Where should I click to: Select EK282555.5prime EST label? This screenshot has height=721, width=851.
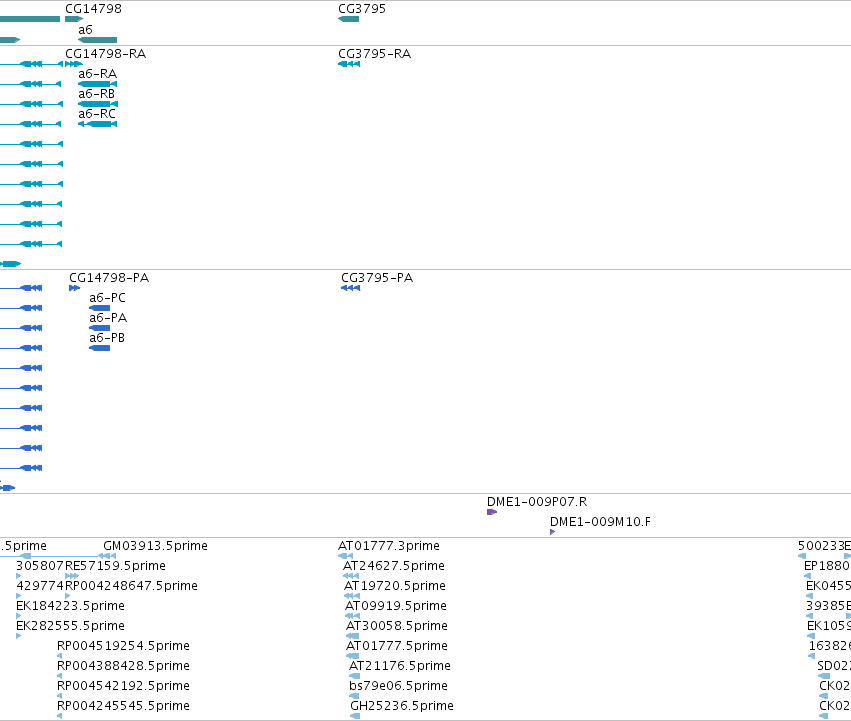71,626
